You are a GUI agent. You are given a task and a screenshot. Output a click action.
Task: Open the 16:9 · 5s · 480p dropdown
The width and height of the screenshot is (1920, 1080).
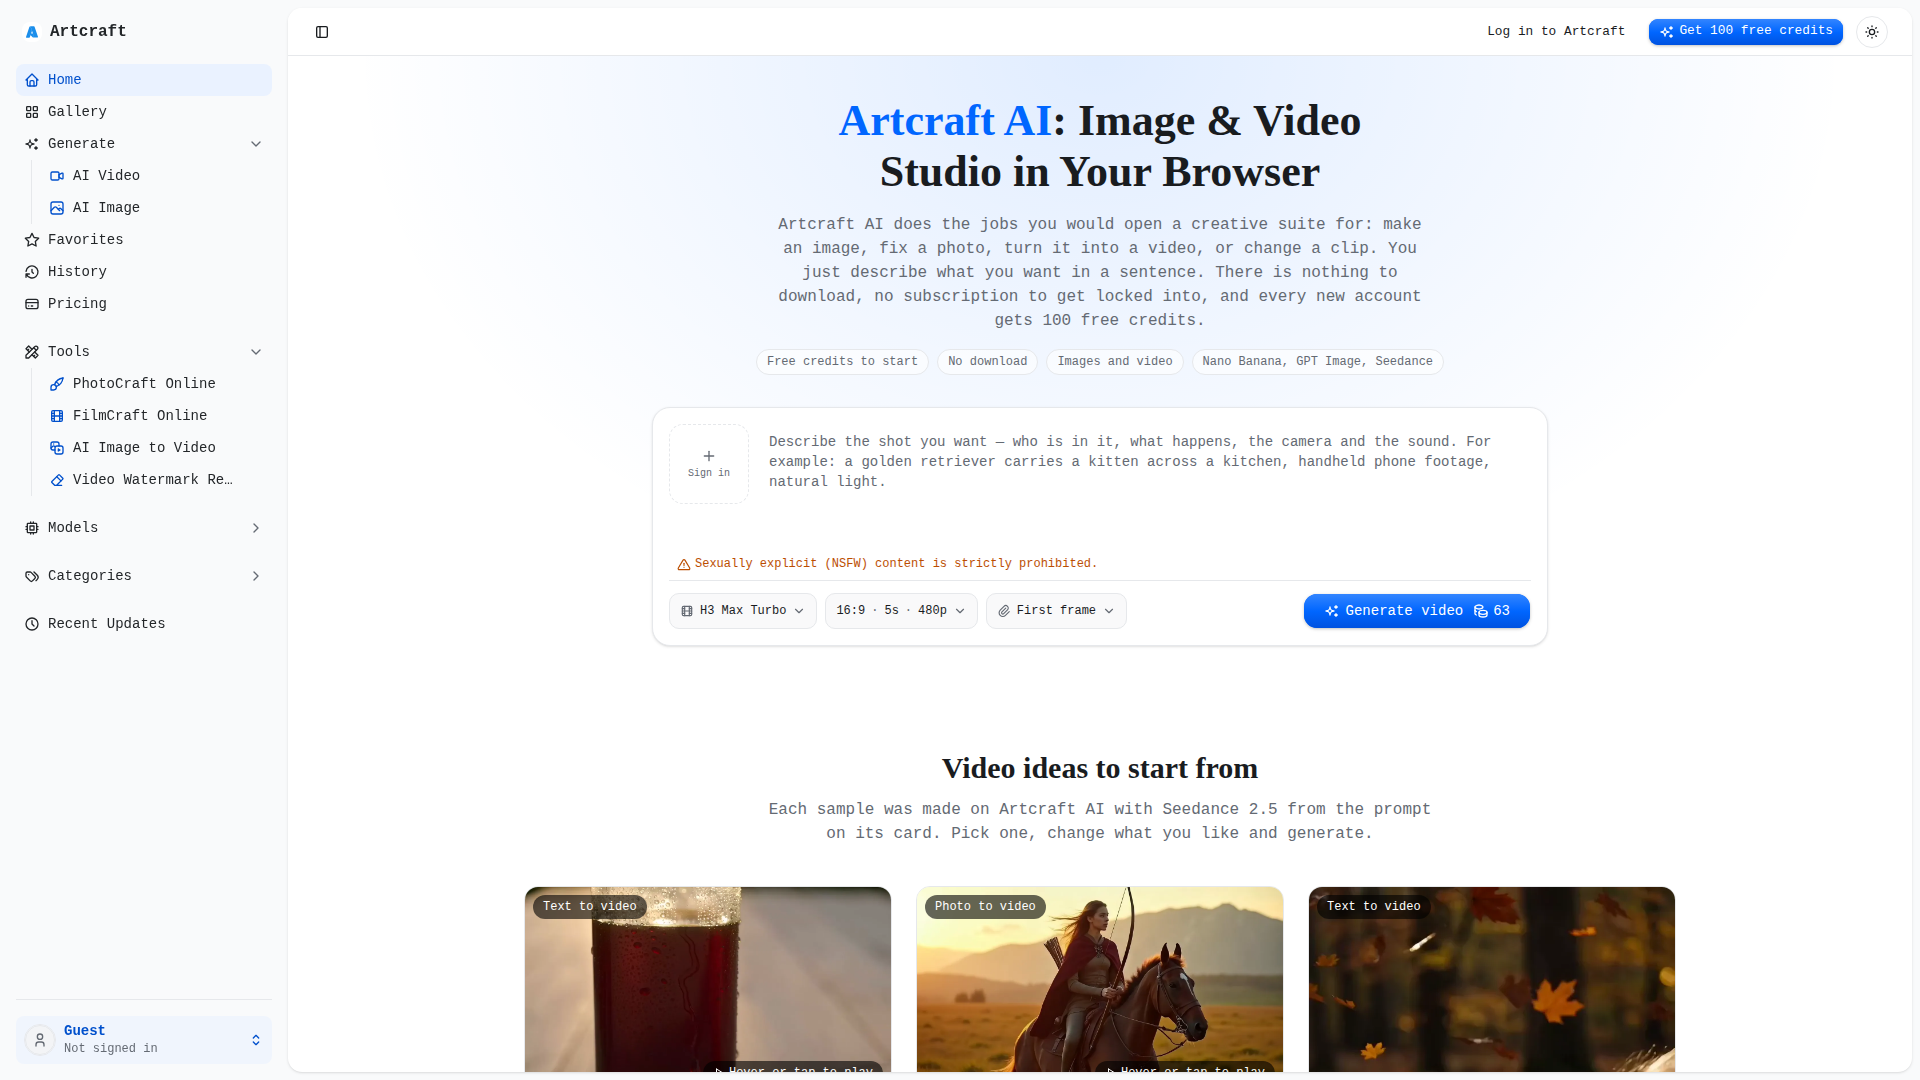[x=901, y=611]
